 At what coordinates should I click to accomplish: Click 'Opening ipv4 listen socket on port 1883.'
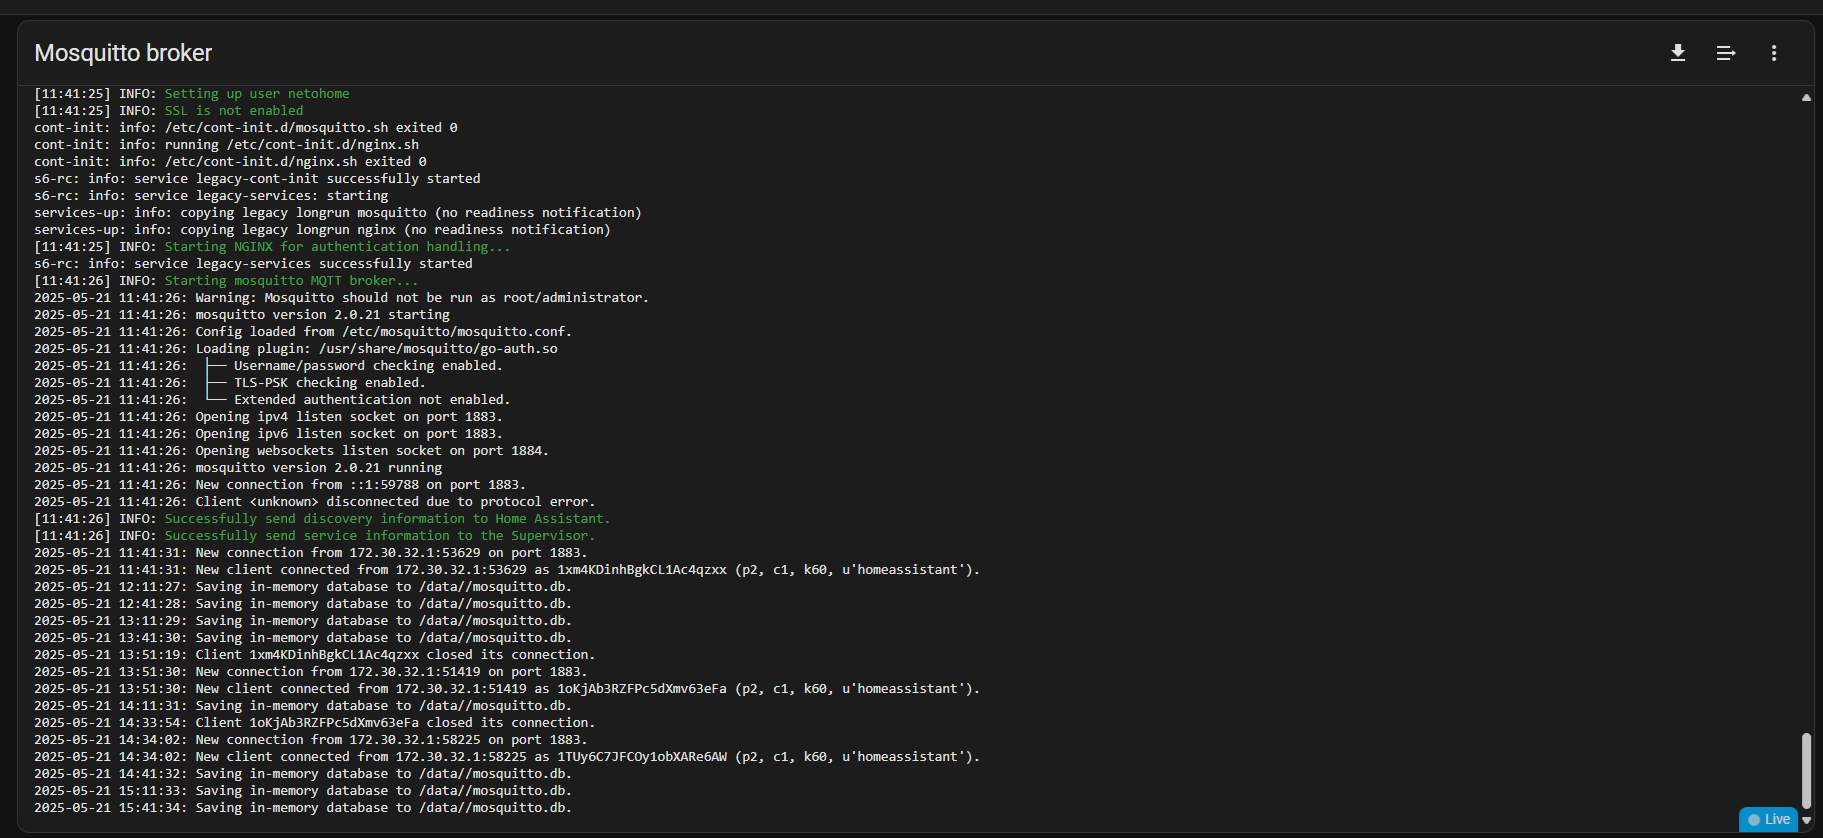coord(268,417)
